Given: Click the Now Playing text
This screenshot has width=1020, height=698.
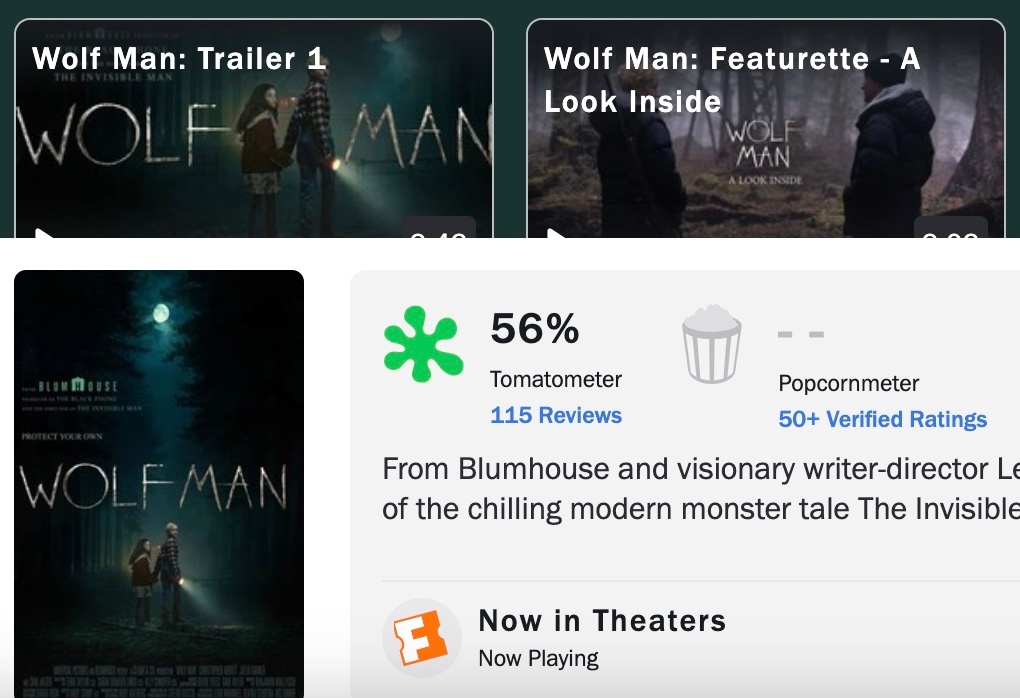Looking at the screenshot, I should pos(539,658).
